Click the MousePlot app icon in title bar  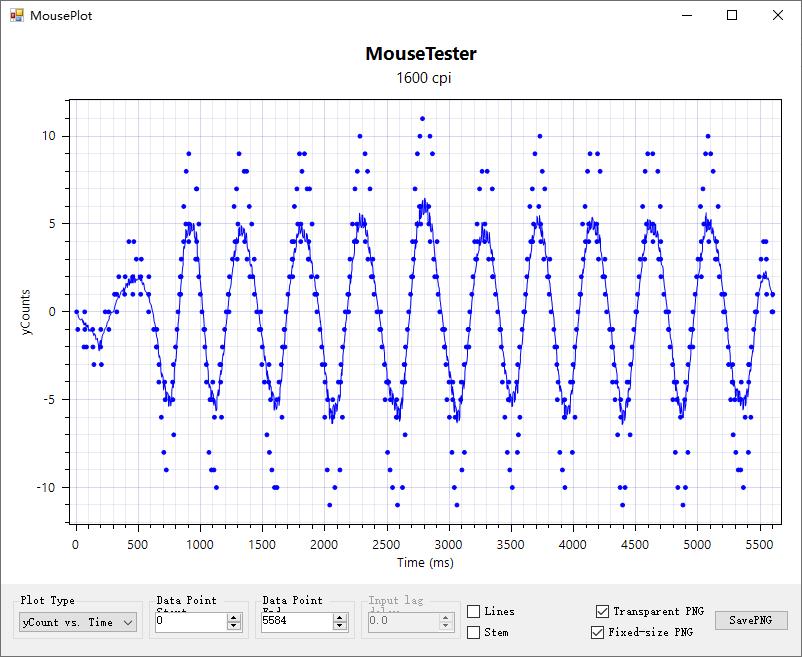click(16, 16)
